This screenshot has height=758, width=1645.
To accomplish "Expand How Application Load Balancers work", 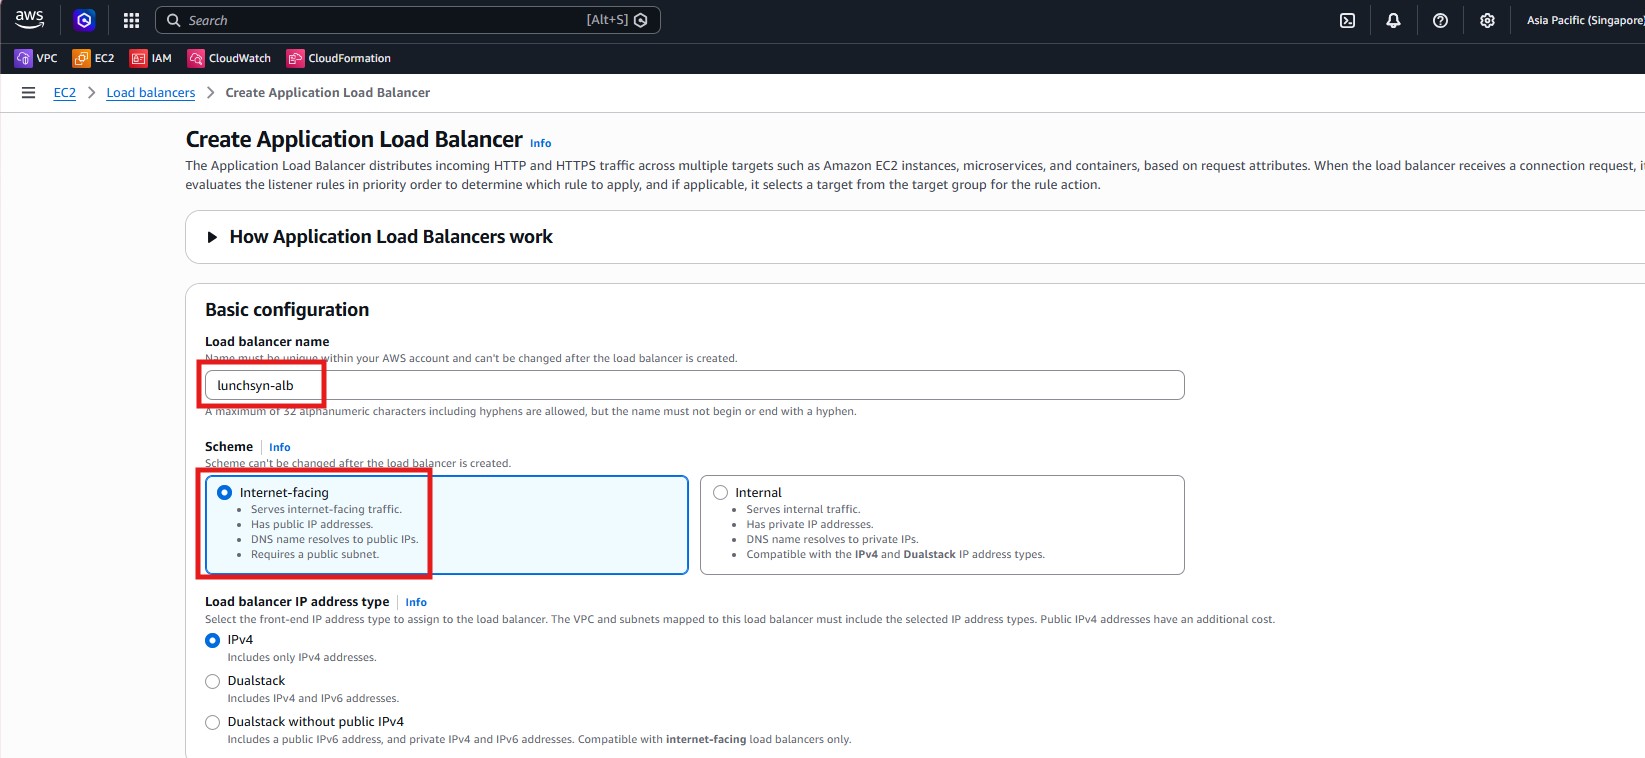I will coord(390,237).
